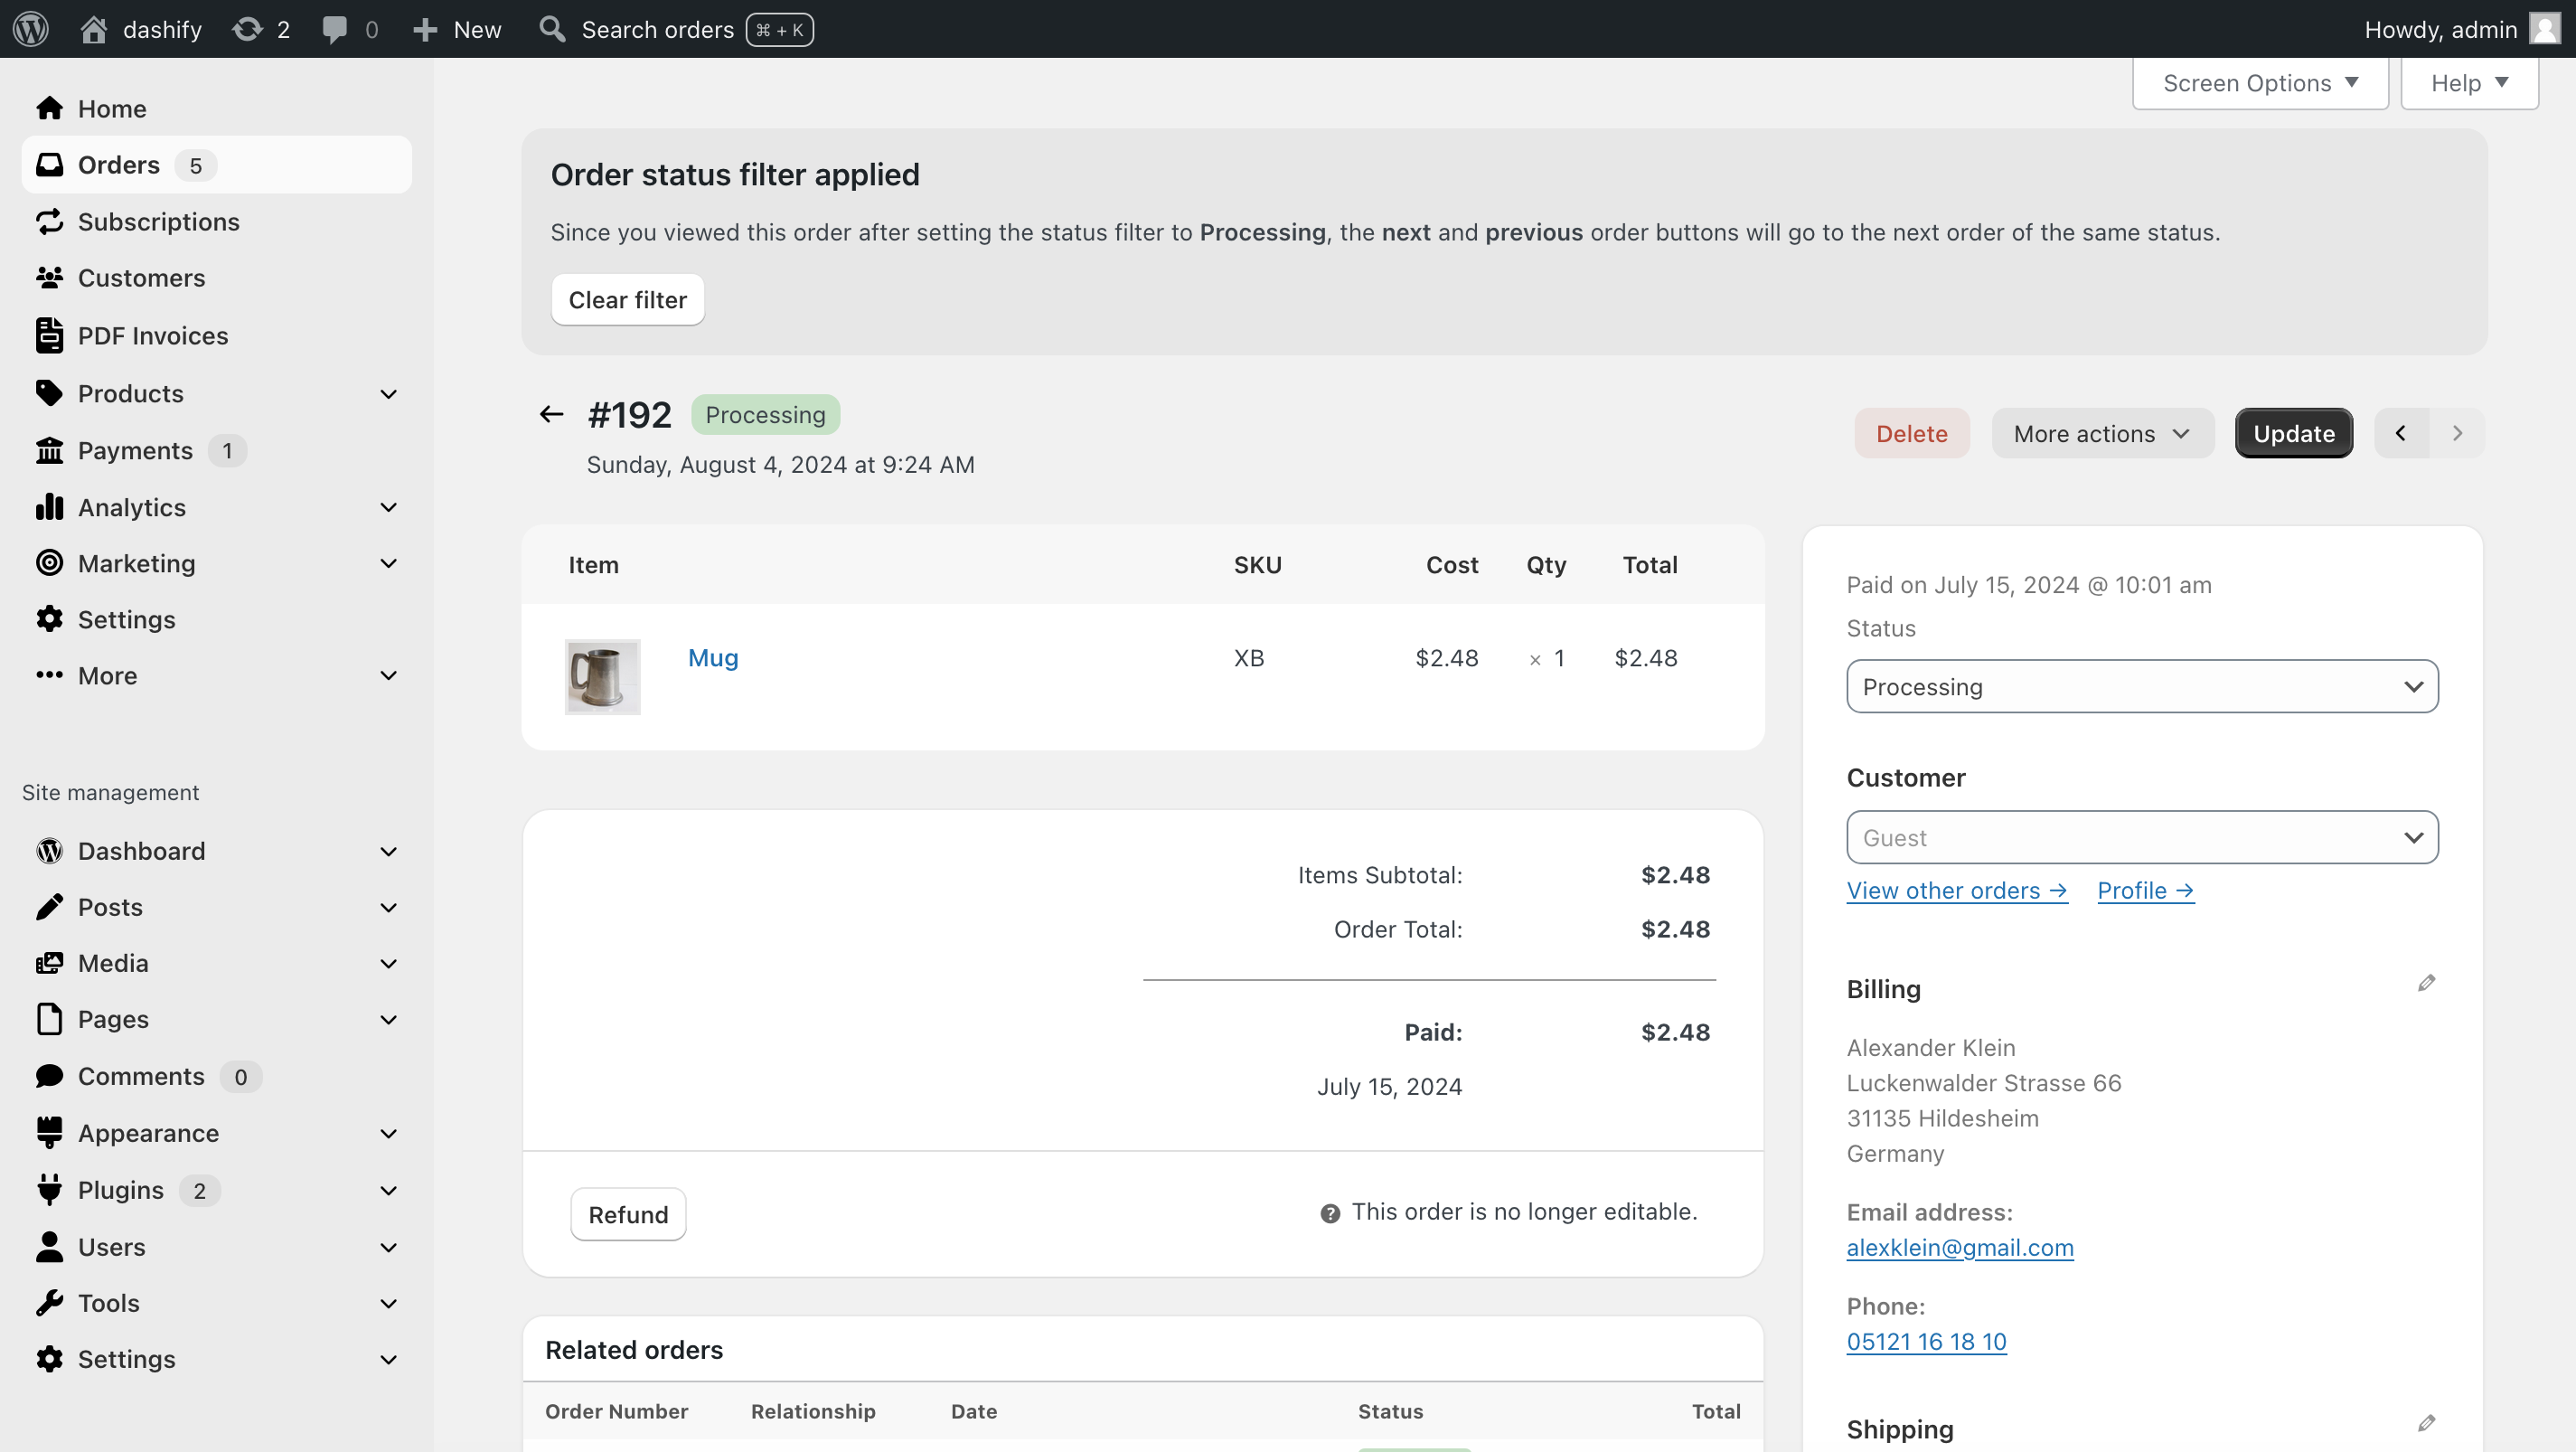This screenshot has width=2576, height=1452.
Task: Expand the More actions dropdown
Action: [x=2102, y=433]
